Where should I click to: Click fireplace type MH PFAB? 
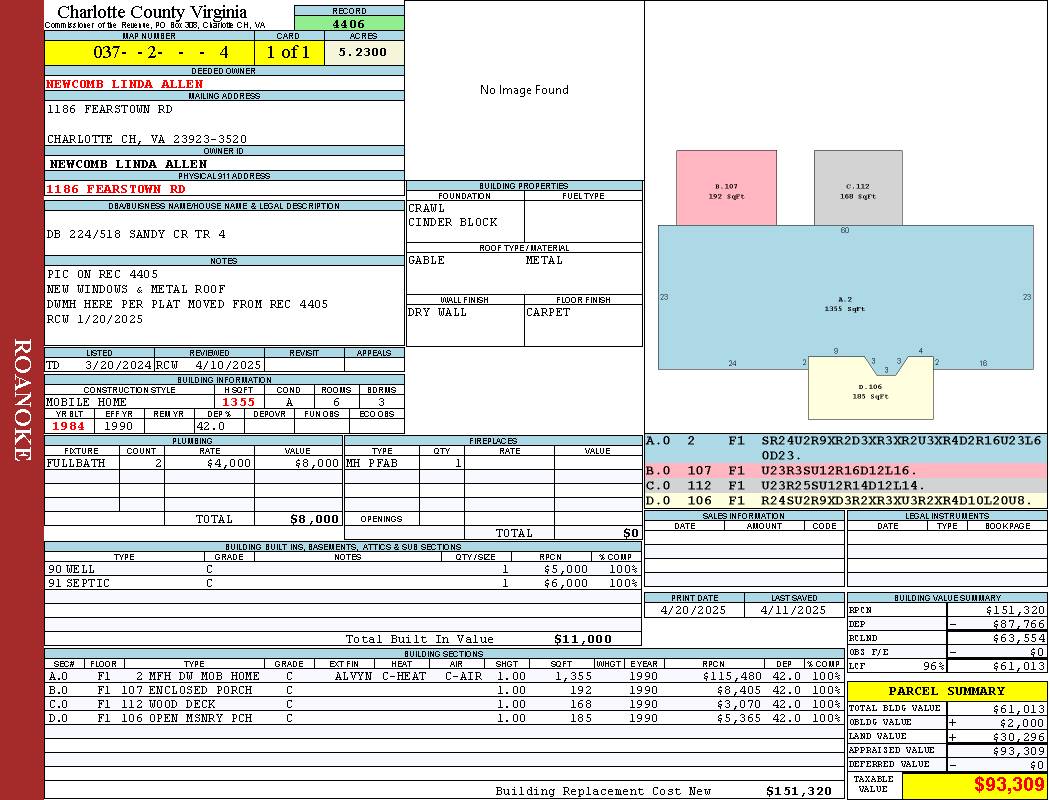coord(372,463)
